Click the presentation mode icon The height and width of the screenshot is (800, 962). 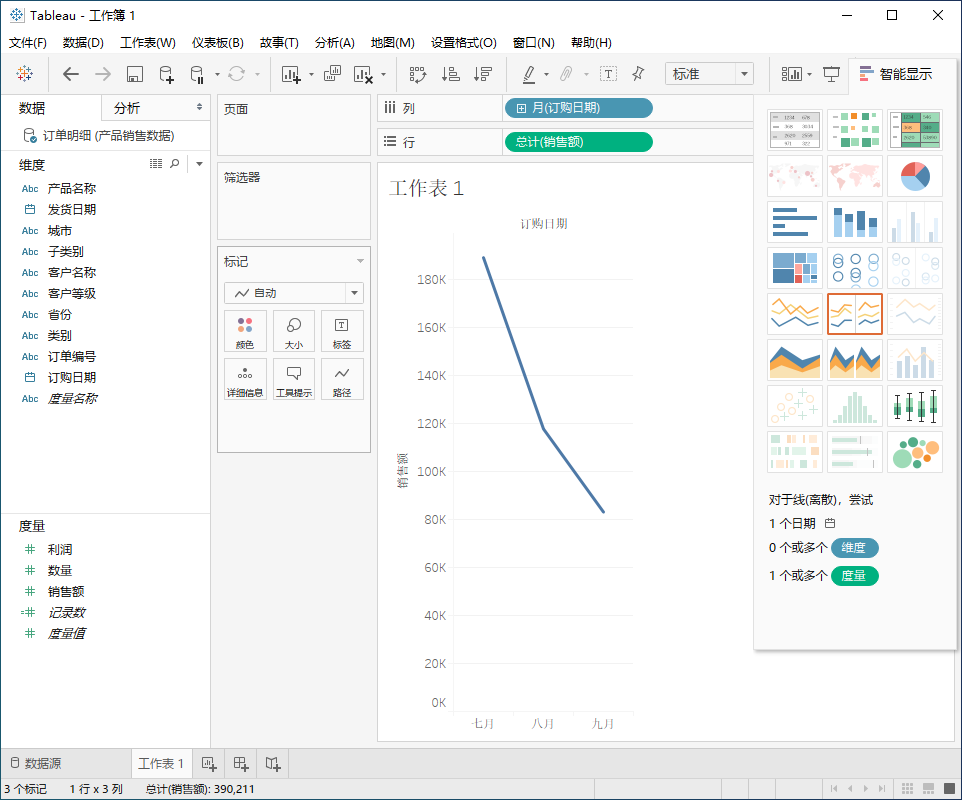click(x=831, y=74)
